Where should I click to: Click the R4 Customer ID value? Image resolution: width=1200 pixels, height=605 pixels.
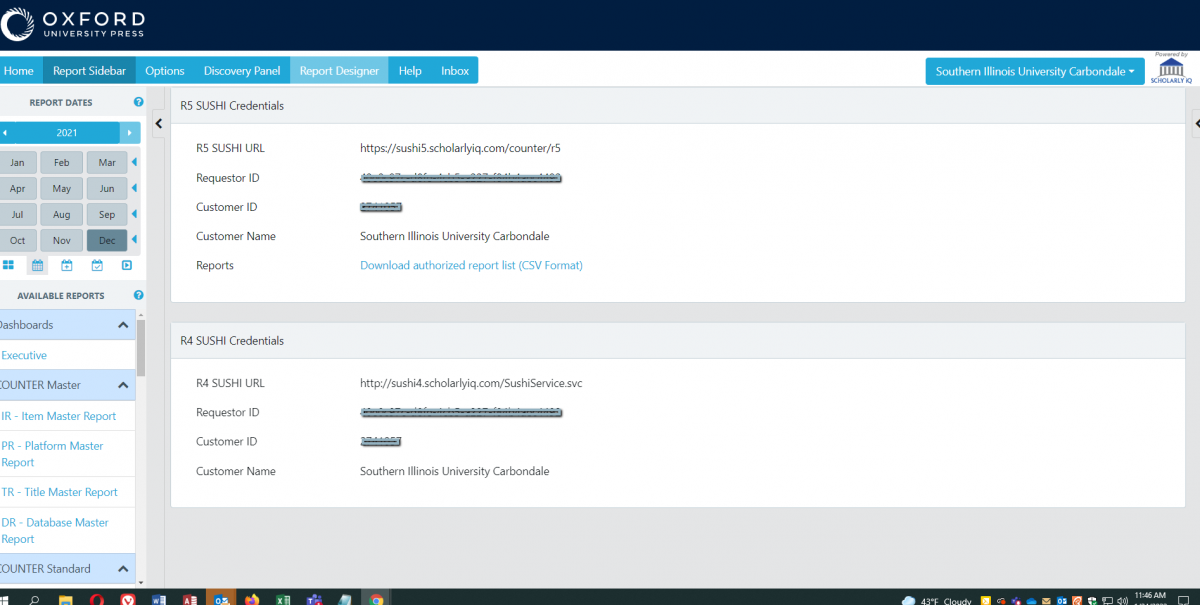(x=381, y=441)
